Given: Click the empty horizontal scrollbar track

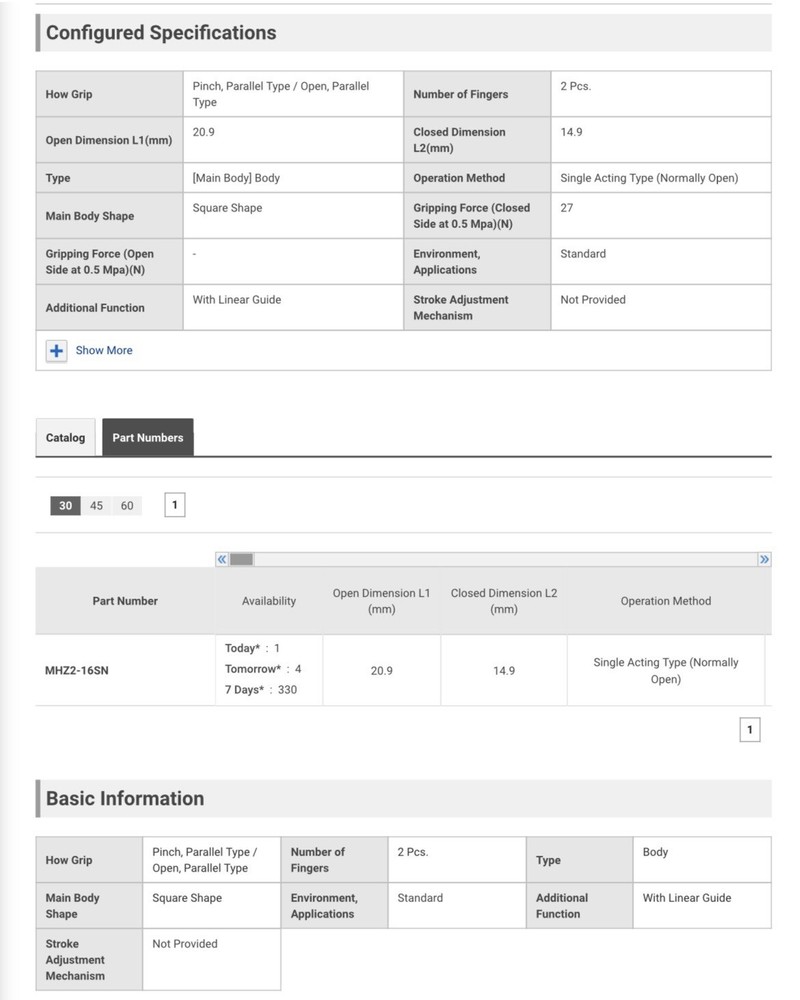Looking at the screenshot, I should click(500, 559).
